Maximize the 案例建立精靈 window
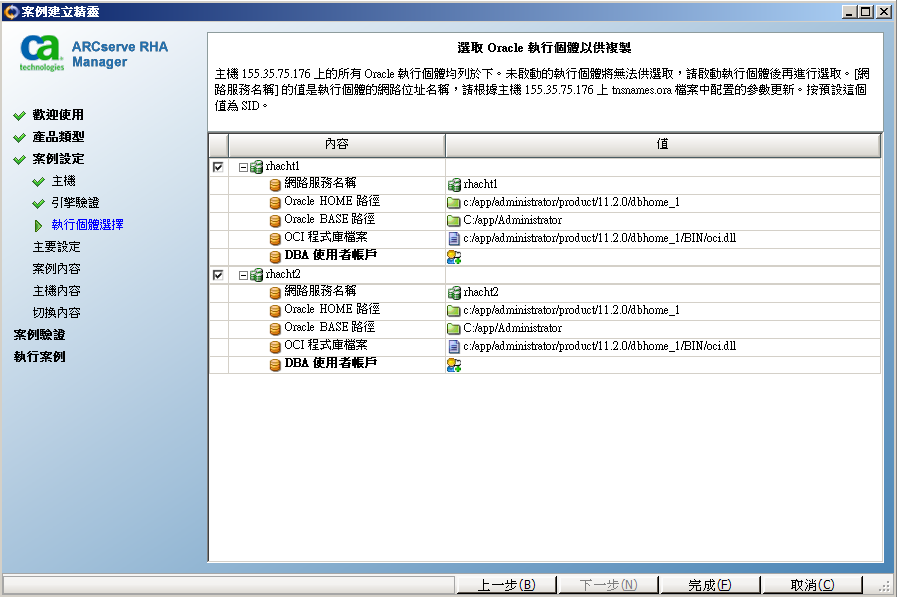The width and height of the screenshot is (897, 597). 866,11
